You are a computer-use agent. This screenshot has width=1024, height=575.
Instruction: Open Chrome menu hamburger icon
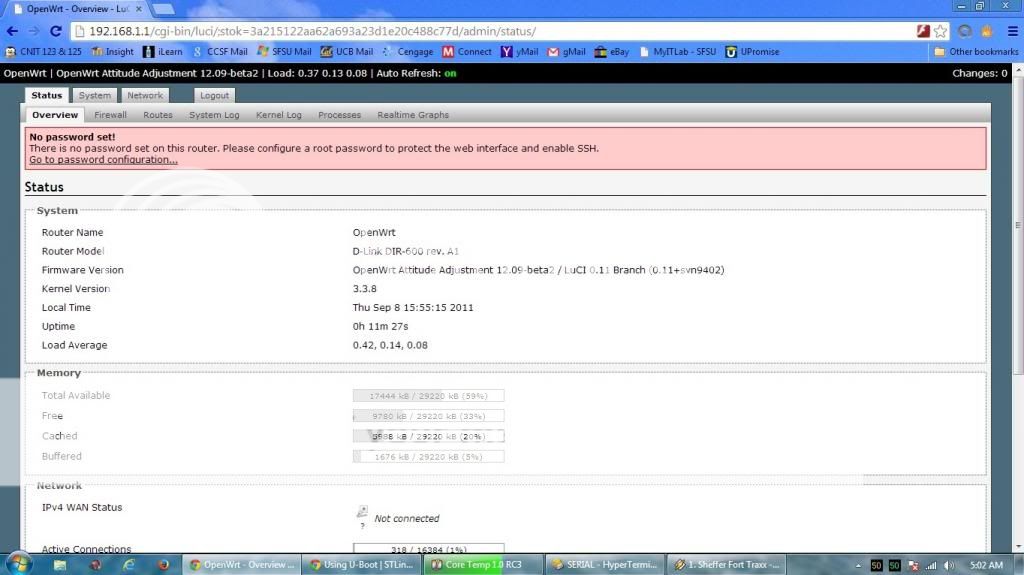[1012, 31]
